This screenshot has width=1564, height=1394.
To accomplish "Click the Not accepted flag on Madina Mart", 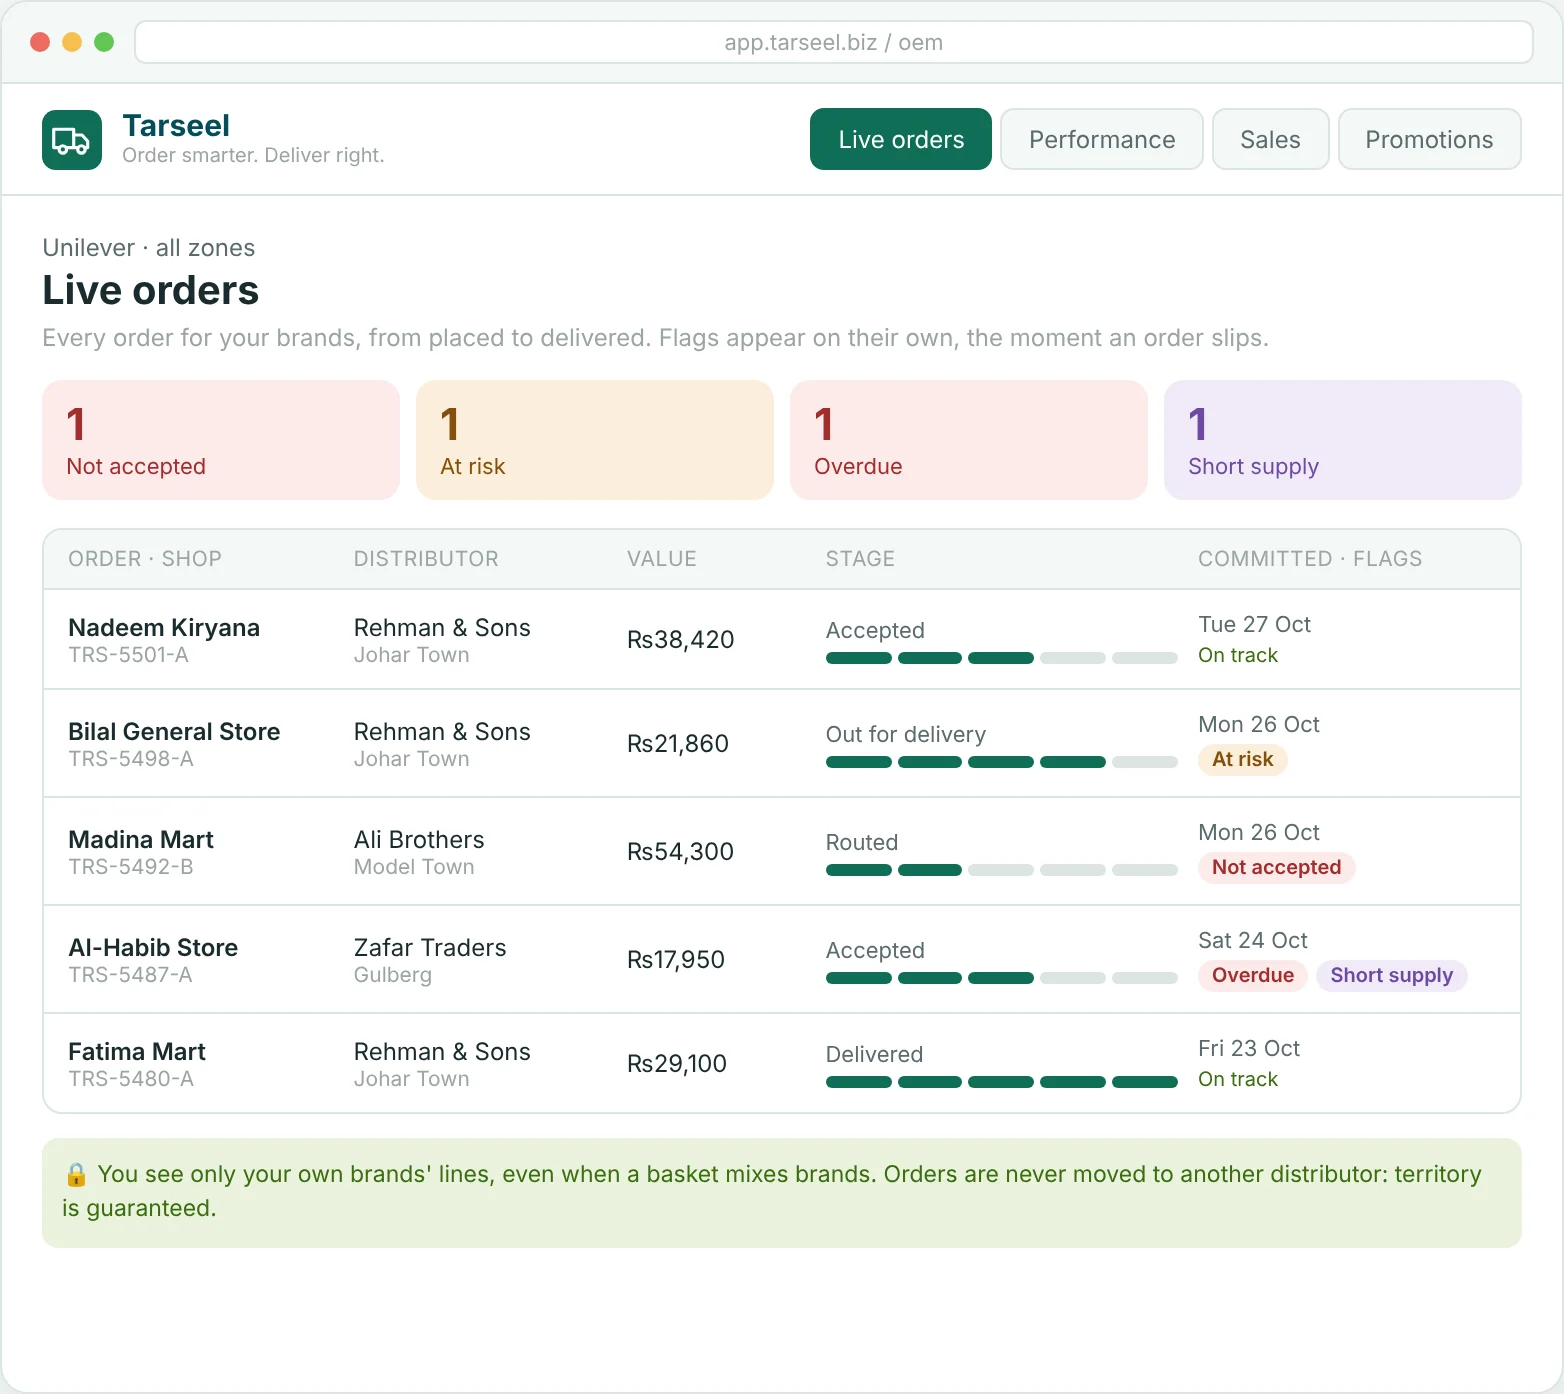I will (x=1277, y=867).
